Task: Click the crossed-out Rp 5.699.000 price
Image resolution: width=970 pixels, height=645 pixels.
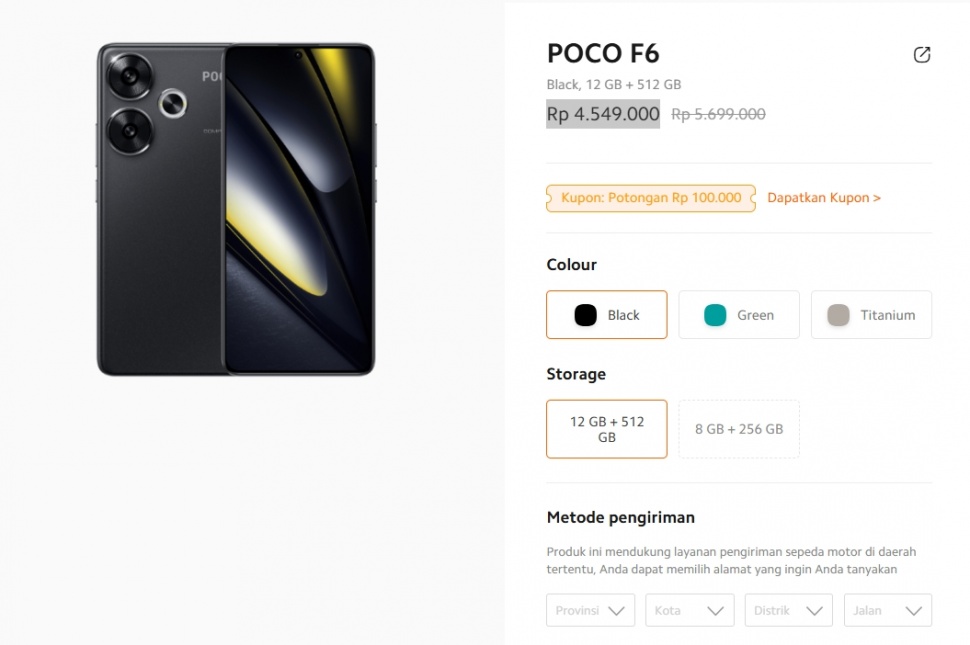Action: pyautogui.click(x=718, y=114)
